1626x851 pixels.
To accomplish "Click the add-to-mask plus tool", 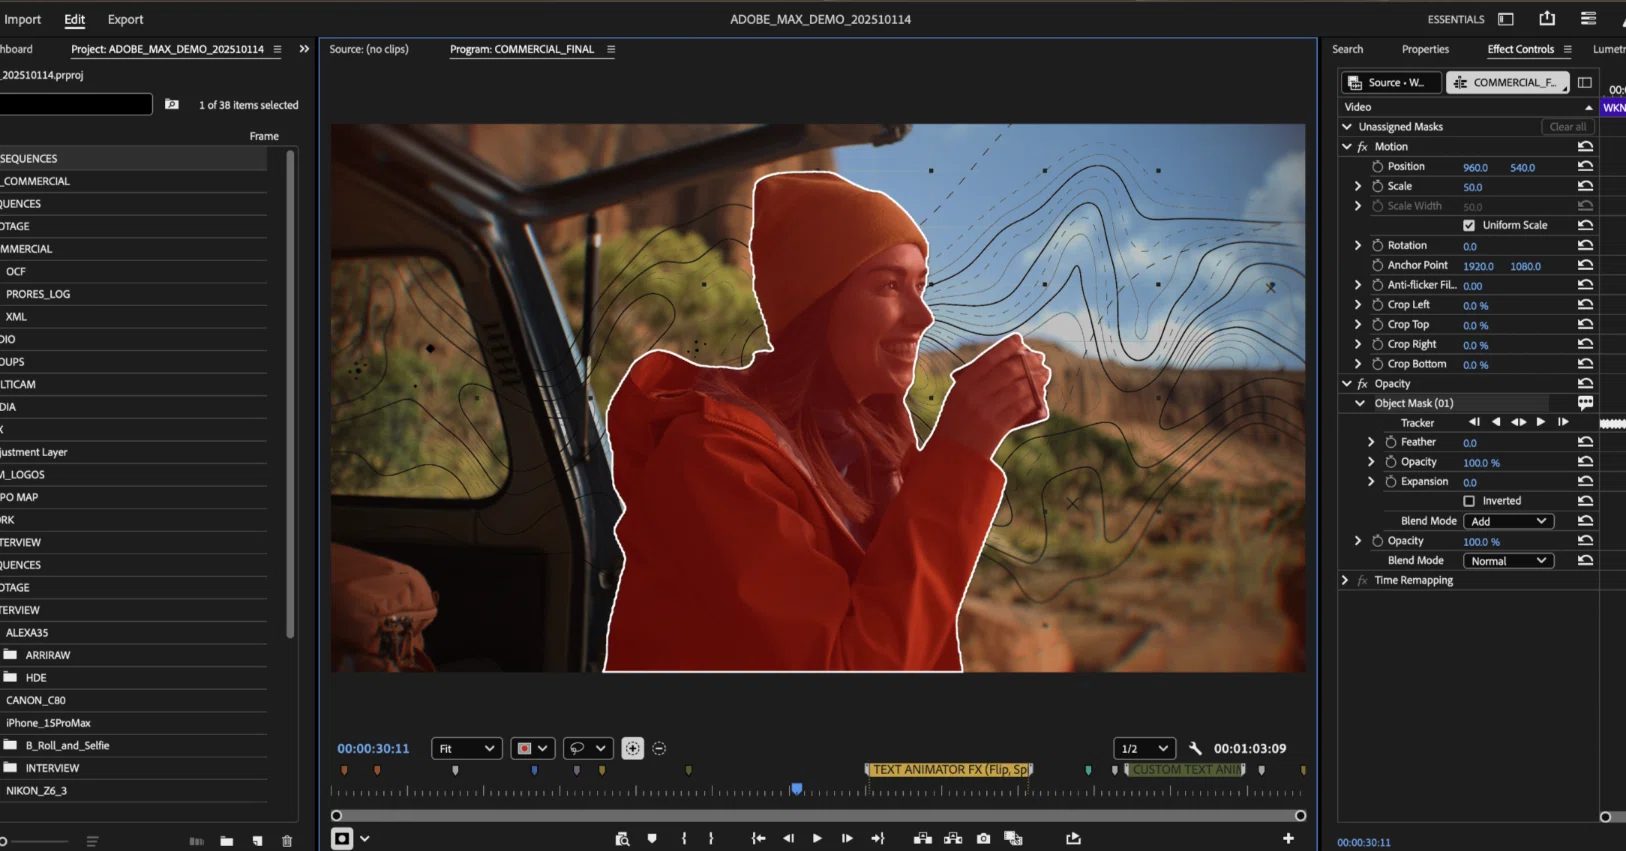I will pyautogui.click(x=632, y=748).
